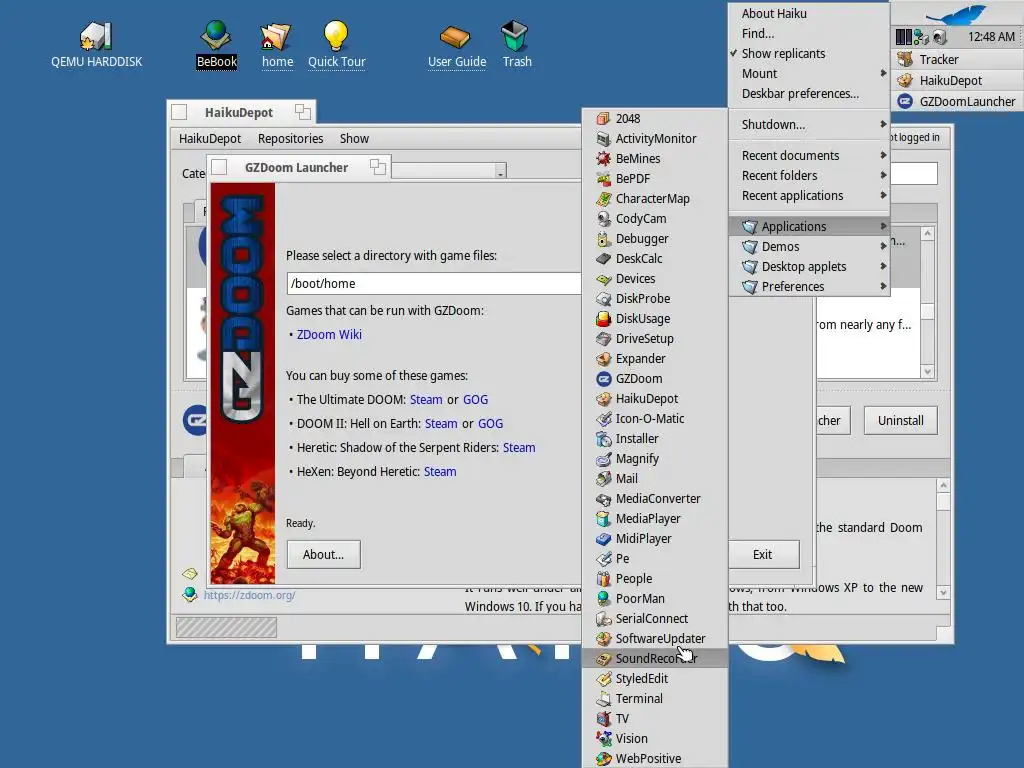Launch DiskProbe icon

603,299
